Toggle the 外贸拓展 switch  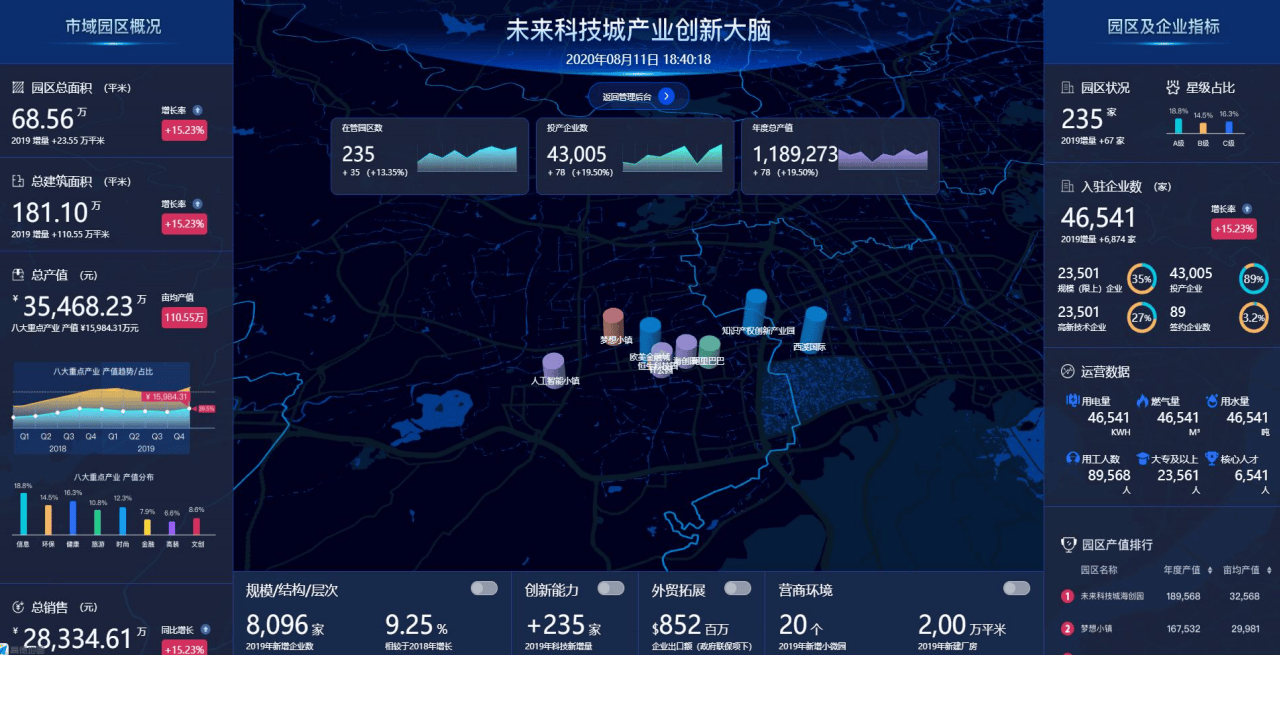pos(738,588)
